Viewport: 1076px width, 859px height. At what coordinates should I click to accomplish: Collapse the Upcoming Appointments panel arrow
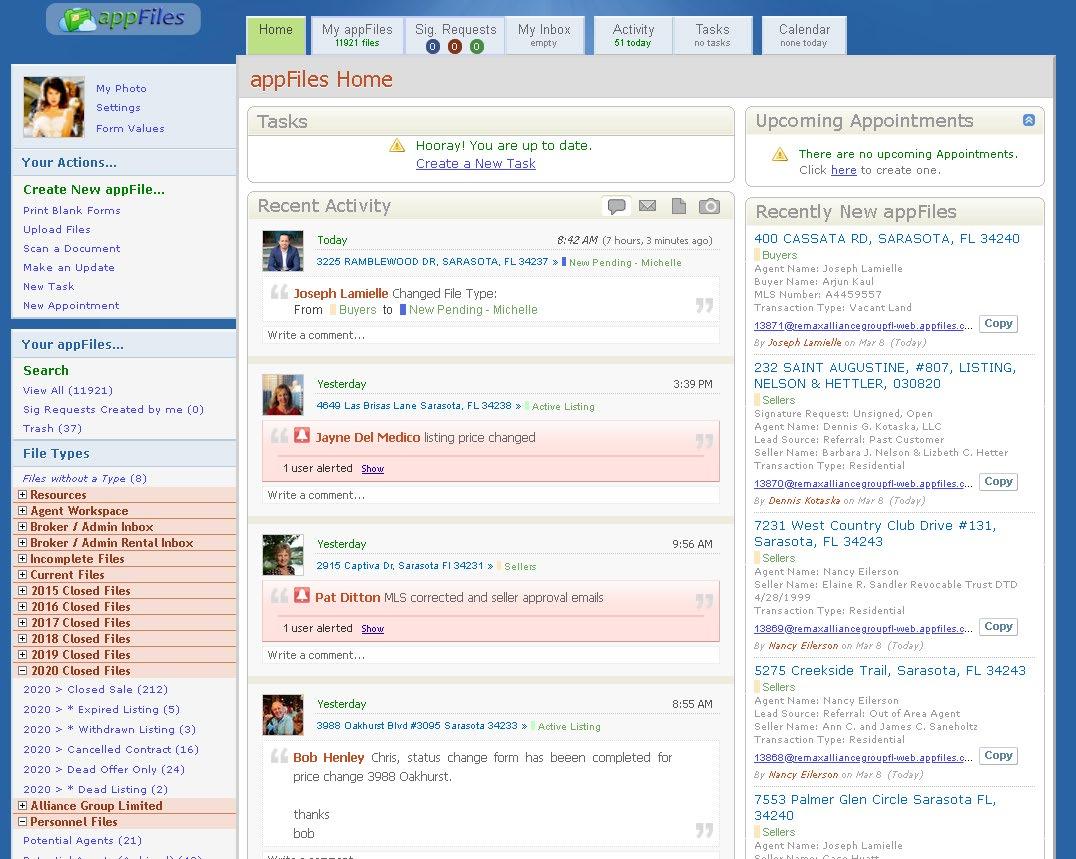(x=1029, y=120)
